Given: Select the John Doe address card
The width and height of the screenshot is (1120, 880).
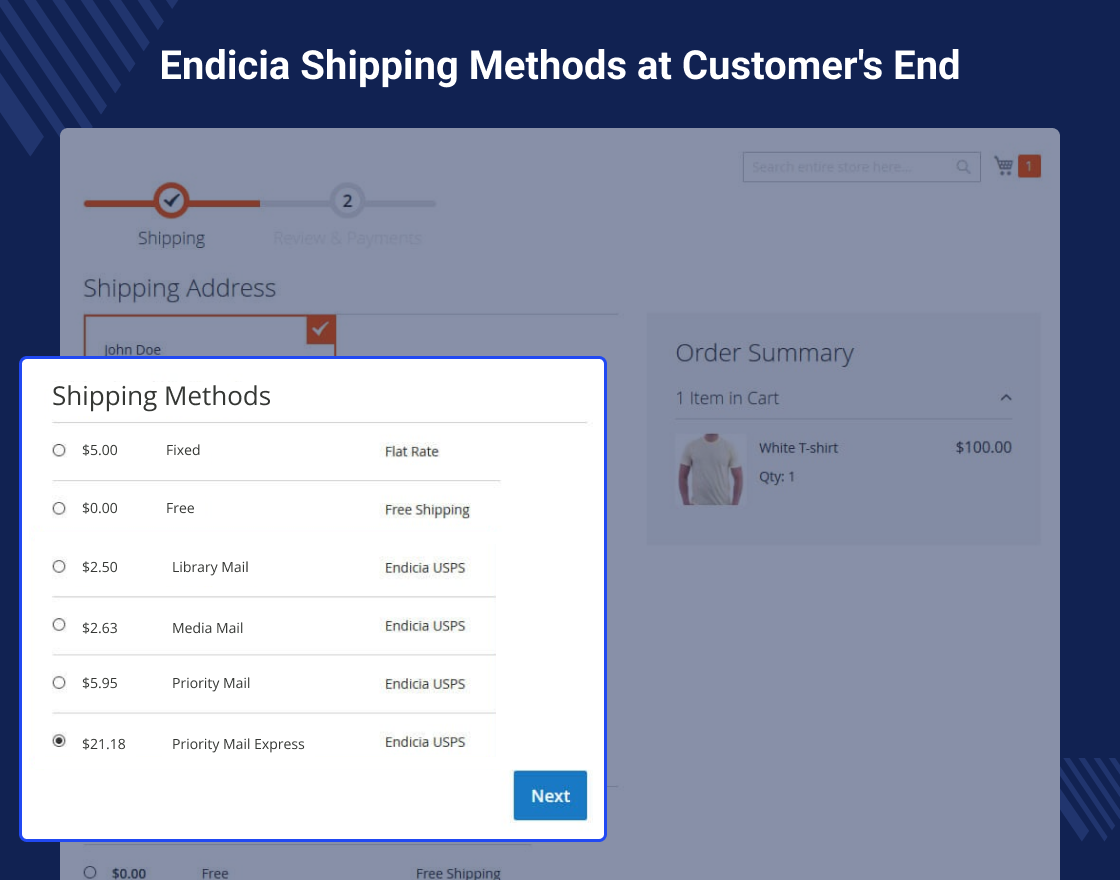Looking at the screenshot, I should [x=209, y=337].
